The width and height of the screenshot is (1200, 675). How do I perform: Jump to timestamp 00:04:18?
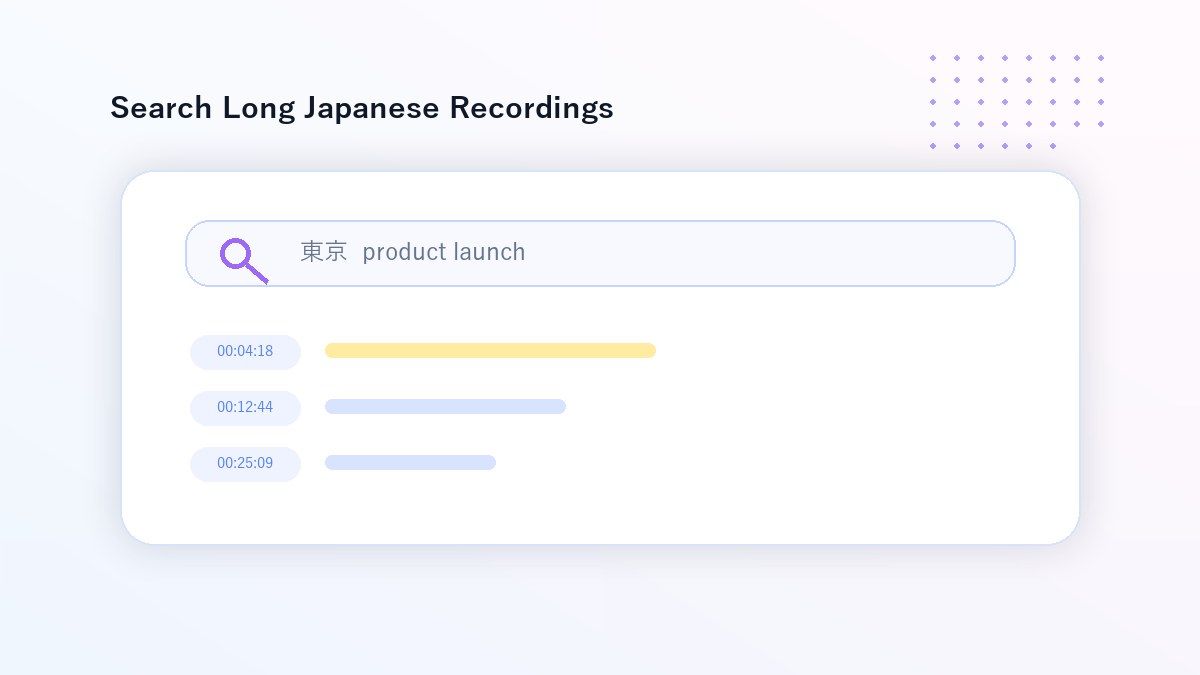click(245, 352)
